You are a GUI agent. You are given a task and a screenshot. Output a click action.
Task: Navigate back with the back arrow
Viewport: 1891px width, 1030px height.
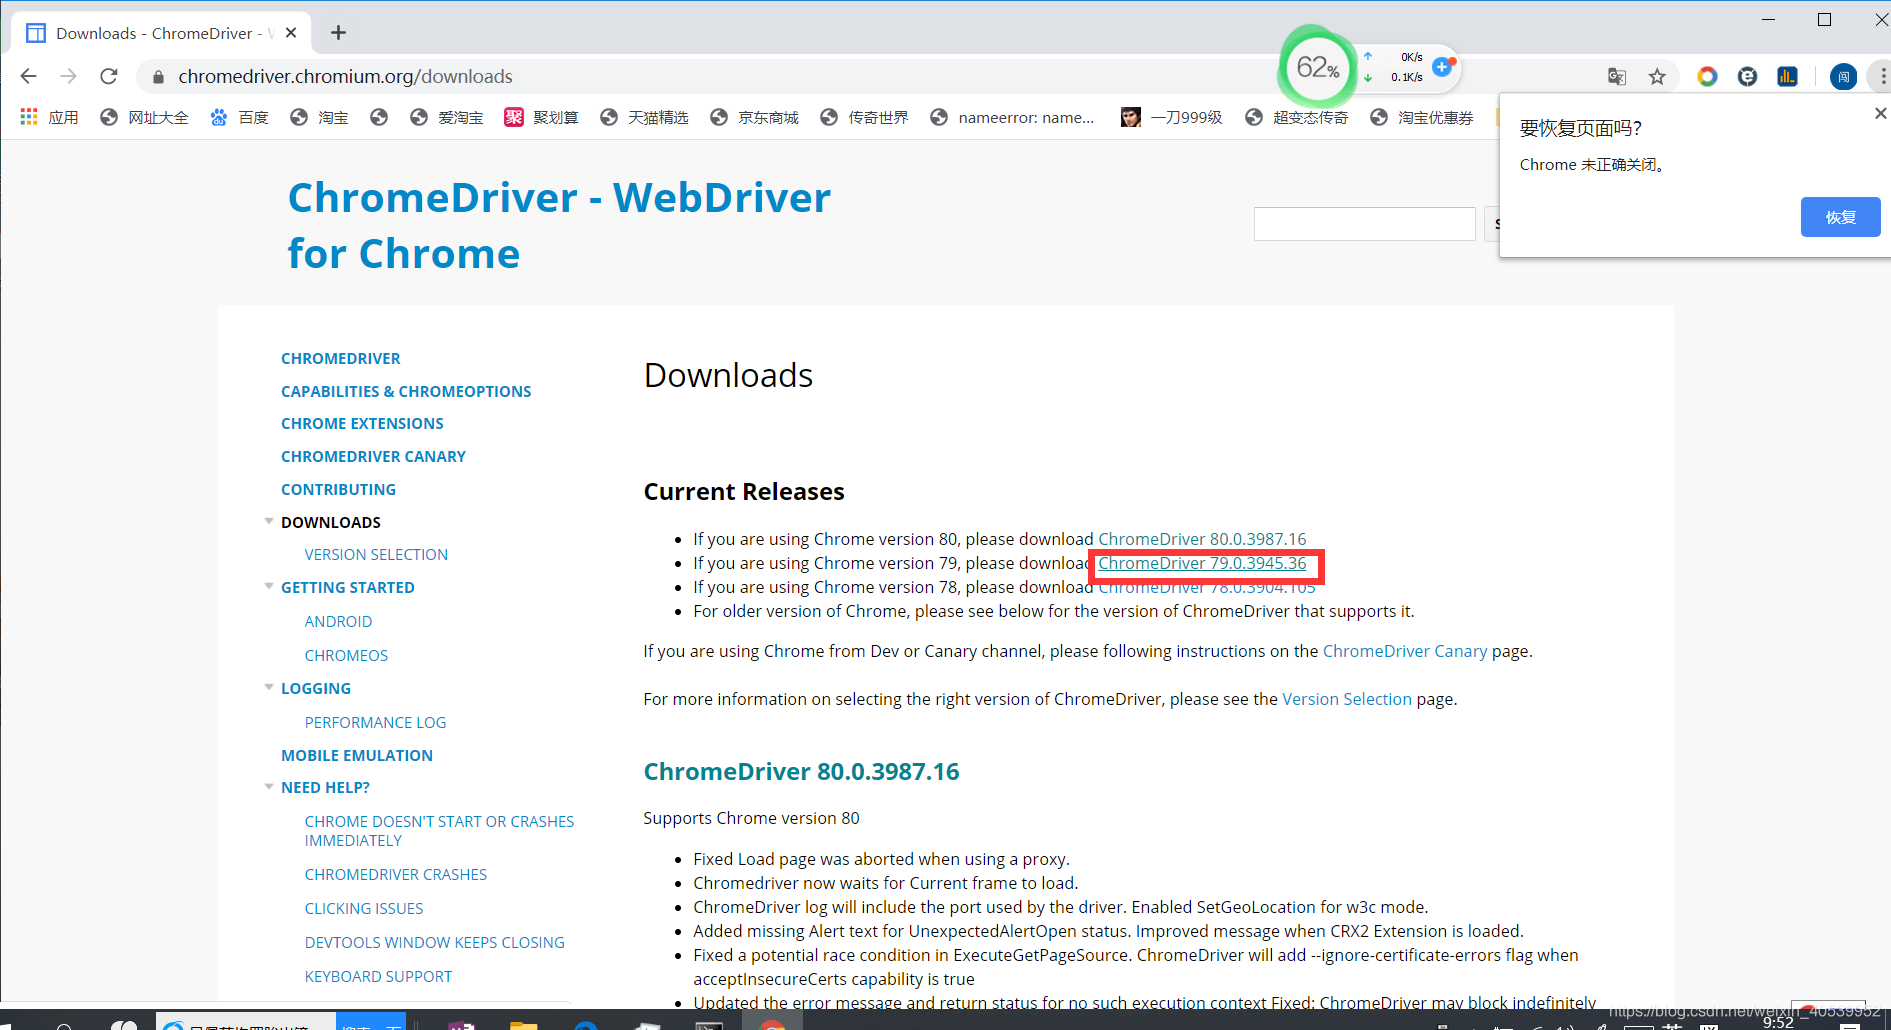[x=28, y=76]
